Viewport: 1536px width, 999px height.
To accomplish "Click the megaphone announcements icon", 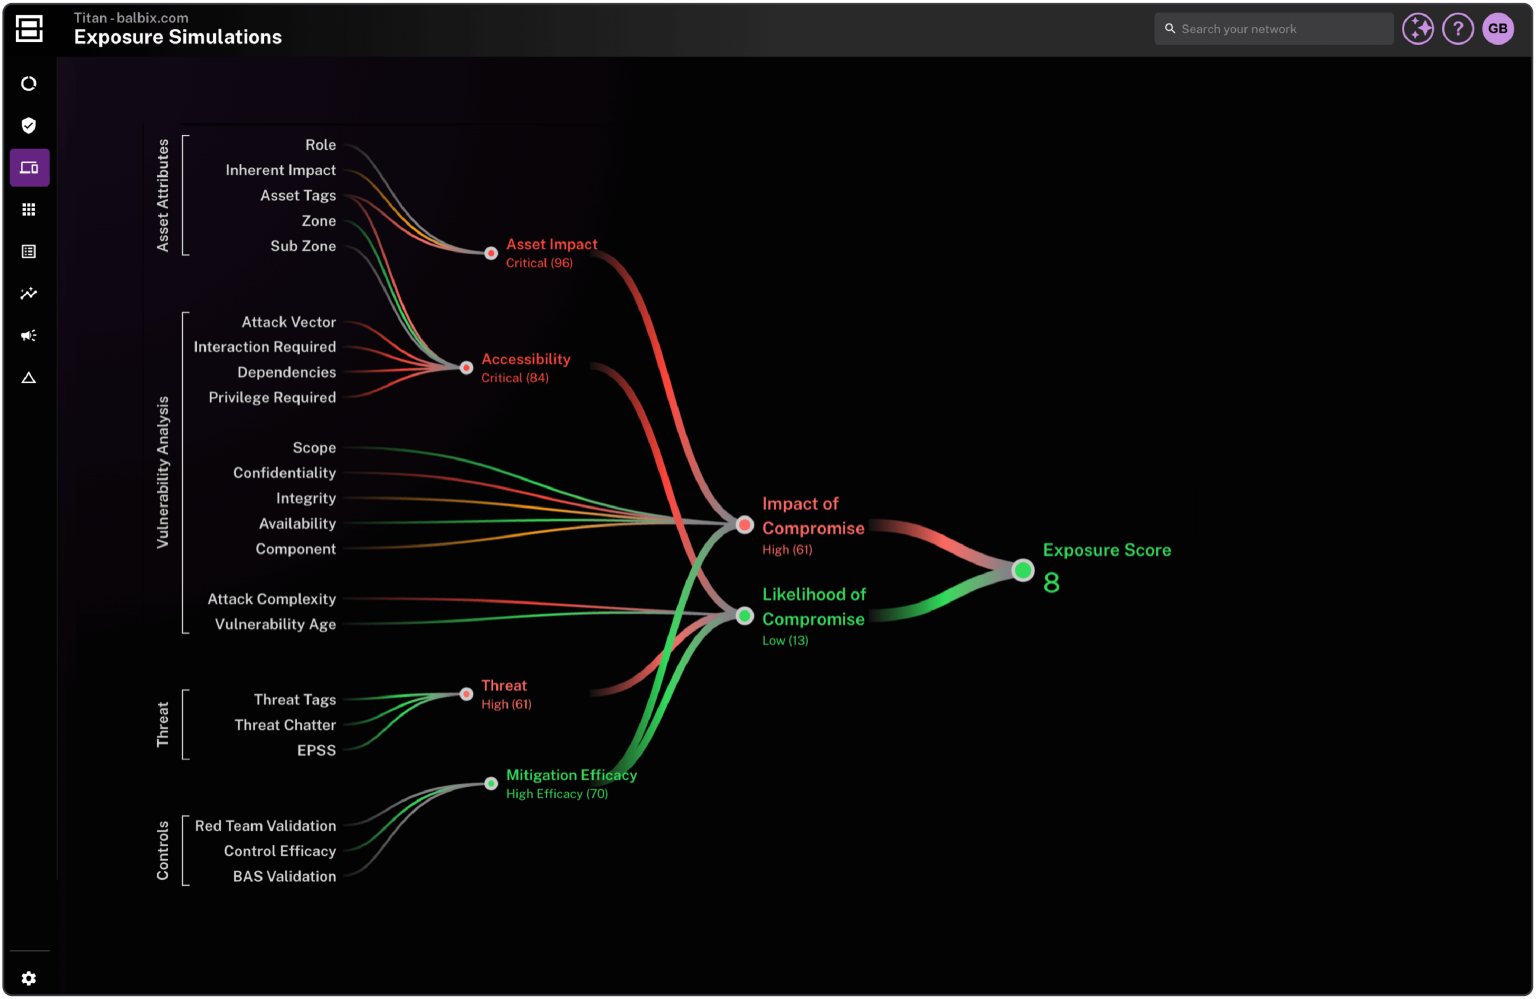I will pos(29,335).
